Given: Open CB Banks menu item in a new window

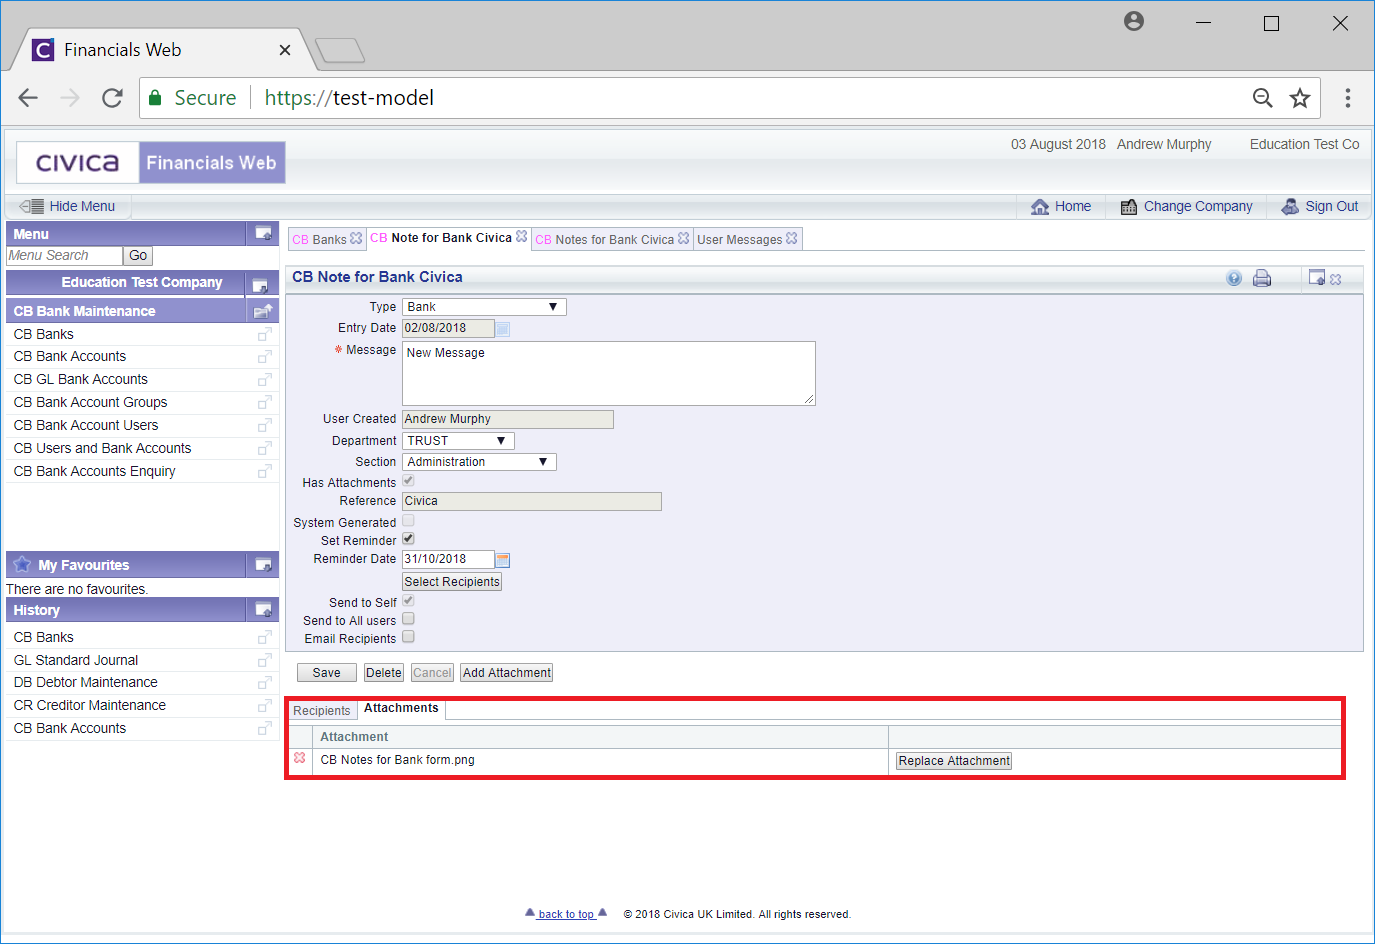Looking at the screenshot, I should [264, 335].
